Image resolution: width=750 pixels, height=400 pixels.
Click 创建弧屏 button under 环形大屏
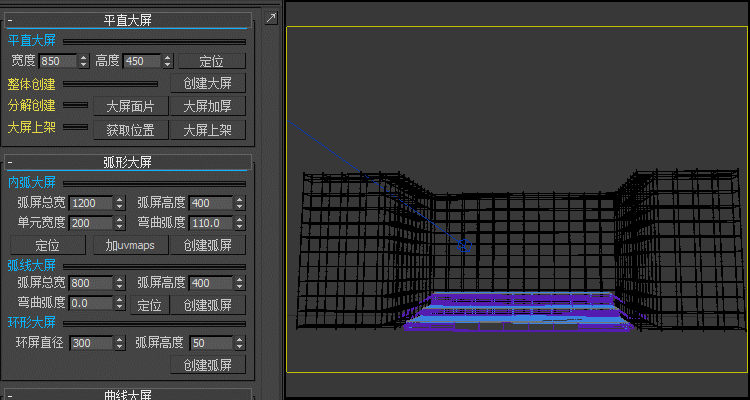[x=208, y=365]
